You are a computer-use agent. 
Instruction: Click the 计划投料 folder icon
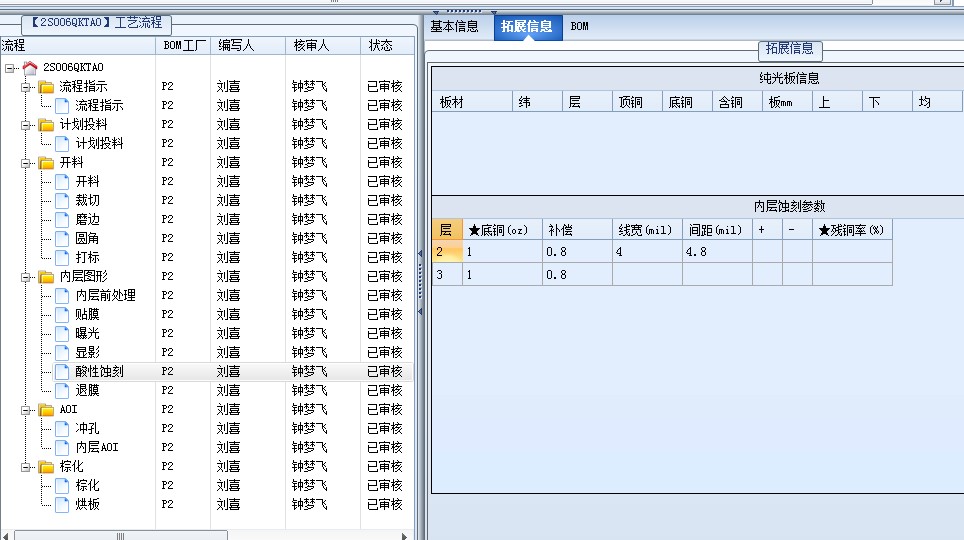point(46,125)
